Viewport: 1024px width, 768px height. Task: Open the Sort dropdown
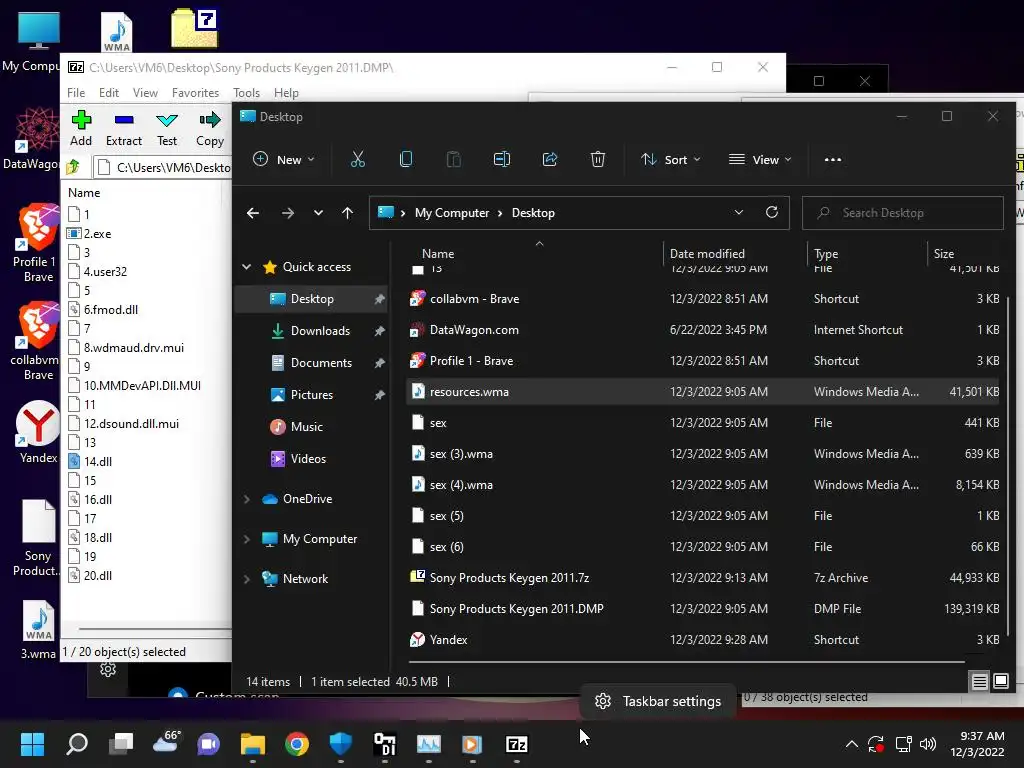click(x=671, y=159)
